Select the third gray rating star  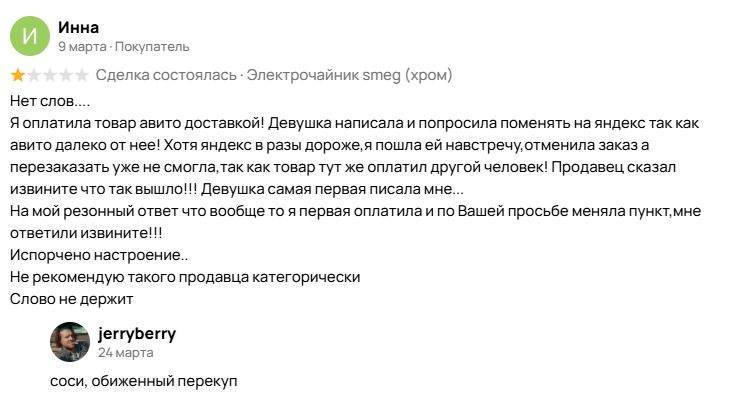[x=50, y=75]
